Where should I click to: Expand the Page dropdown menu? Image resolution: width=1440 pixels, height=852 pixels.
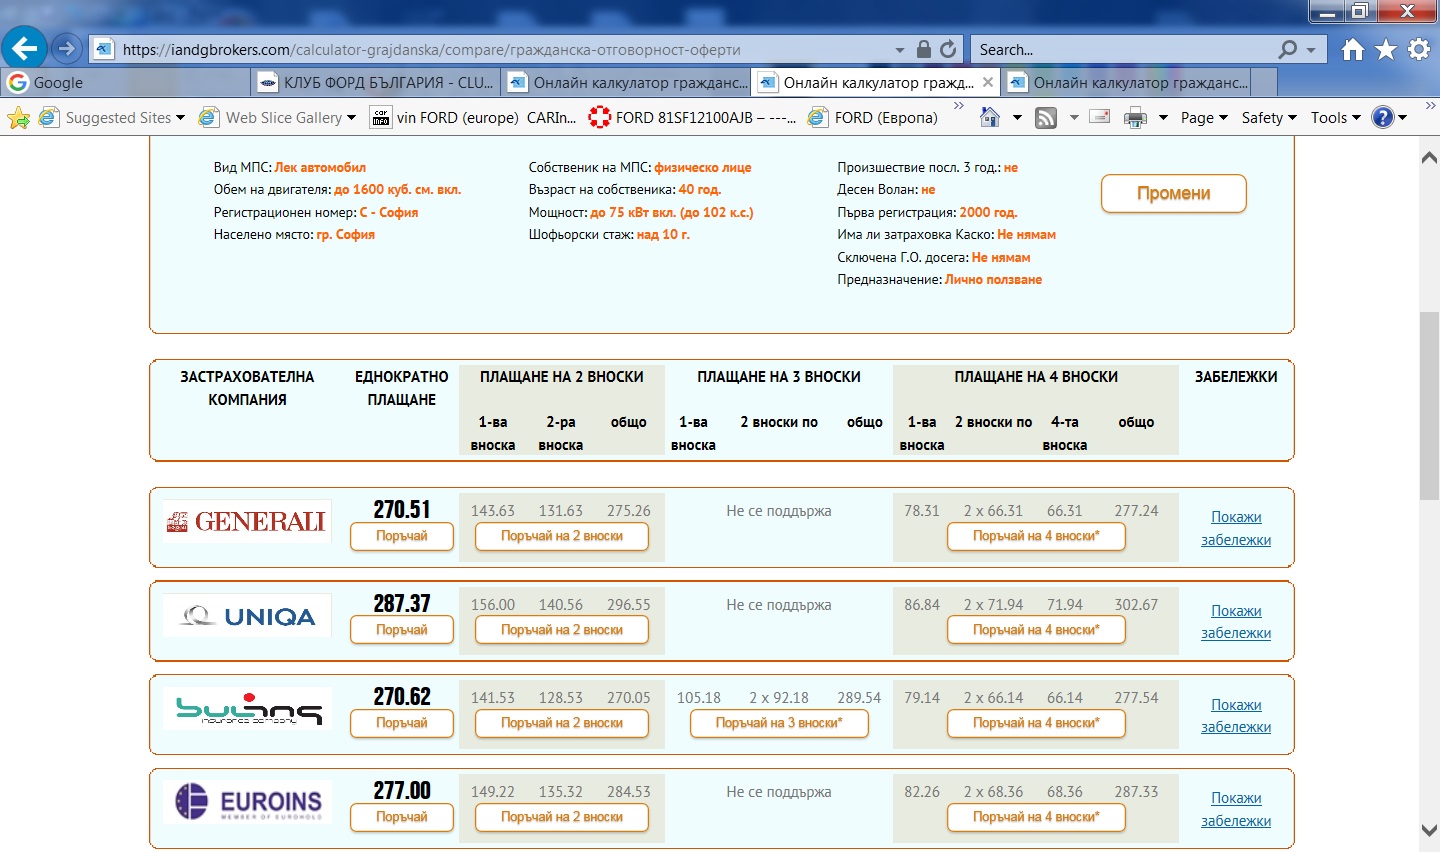1203,118
